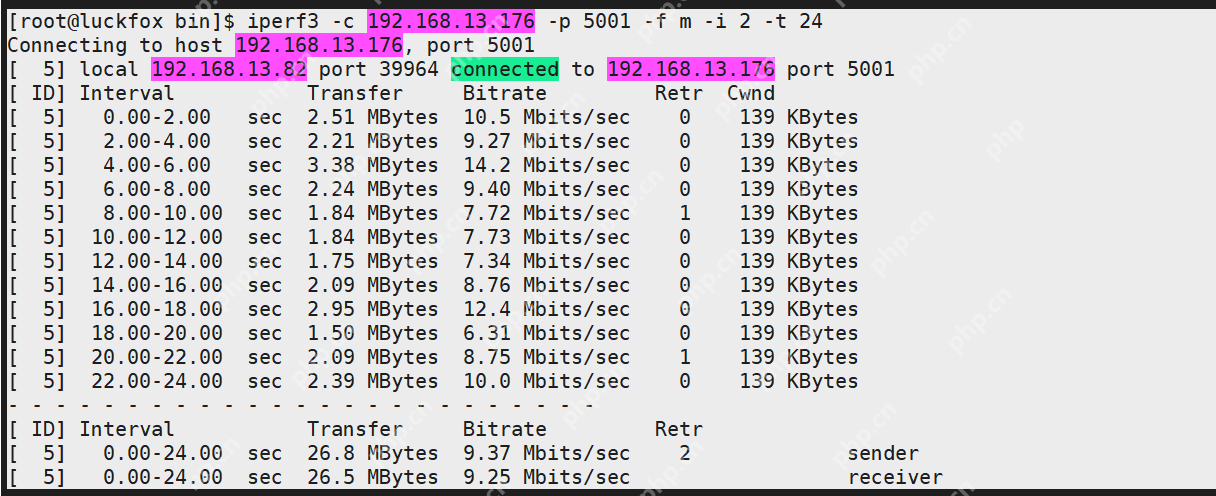Click the Retr value in the 8.00-10.00 row

tap(685, 213)
